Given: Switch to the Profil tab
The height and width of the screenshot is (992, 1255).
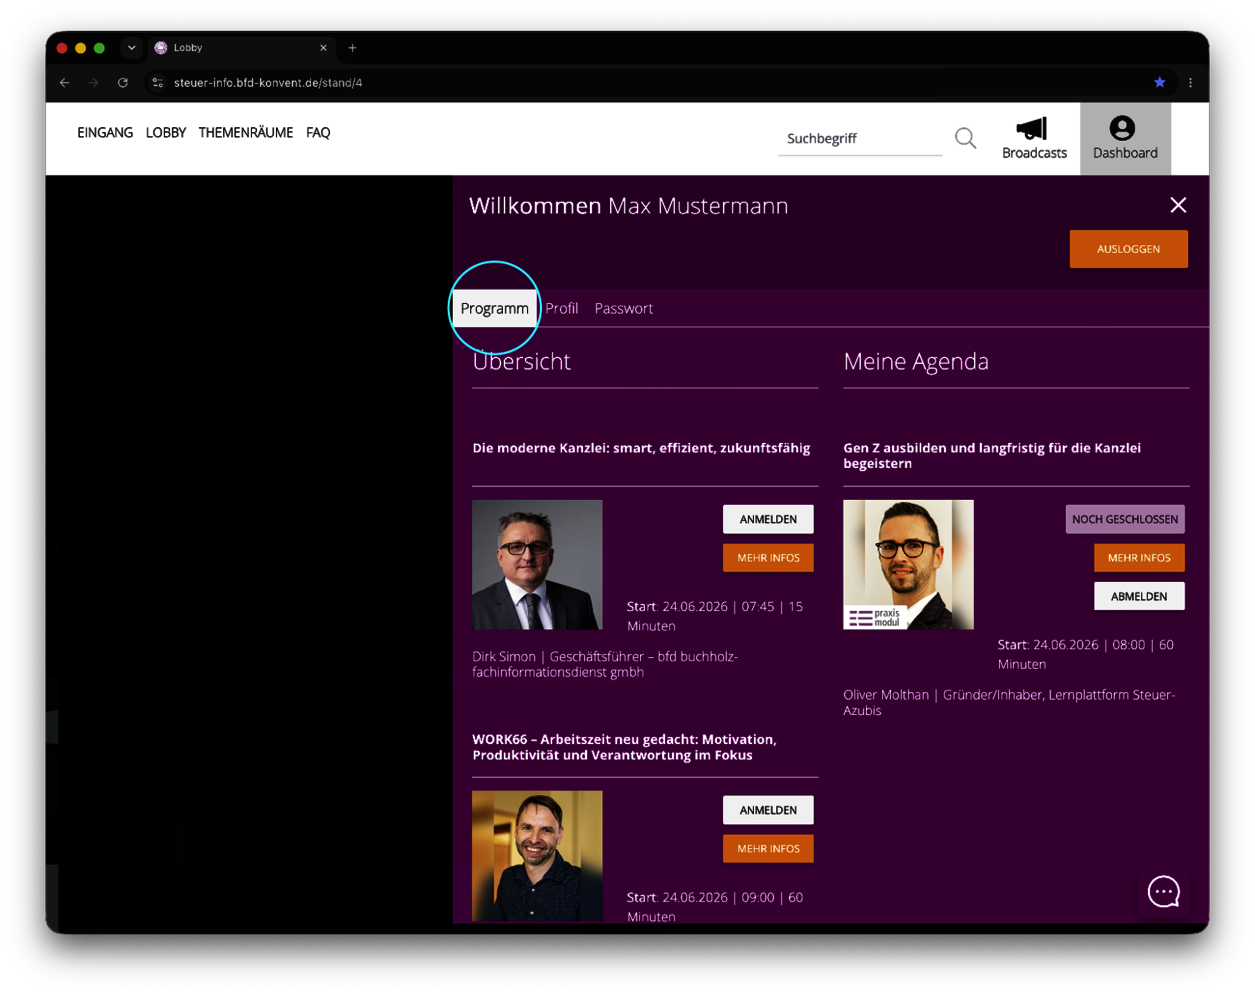Looking at the screenshot, I should (x=562, y=308).
